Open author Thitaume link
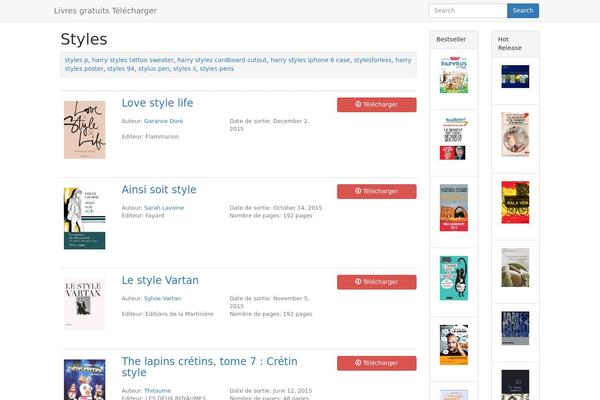Image resolution: width=600 pixels, height=400 pixels. pyautogui.click(x=157, y=391)
